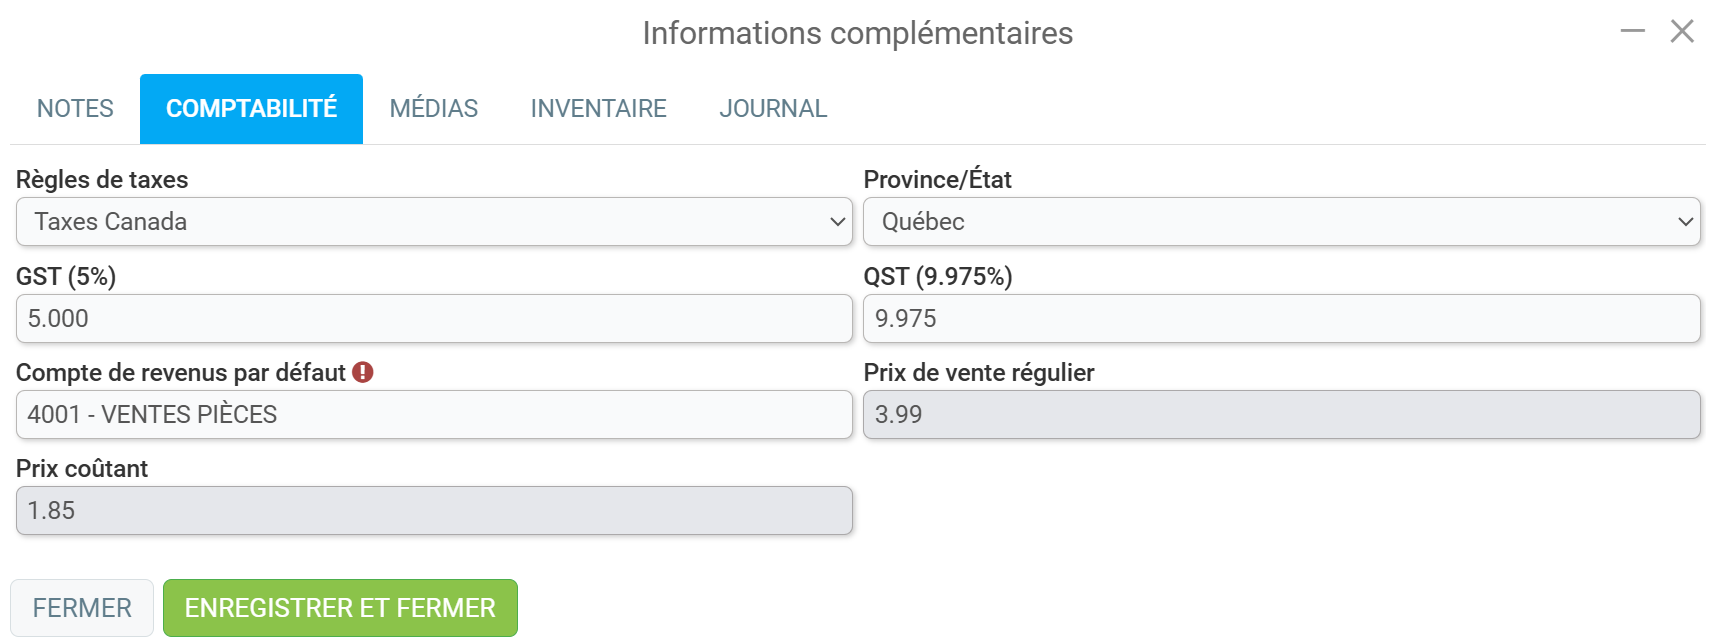Click the Prix coûtant field

tap(434, 510)
